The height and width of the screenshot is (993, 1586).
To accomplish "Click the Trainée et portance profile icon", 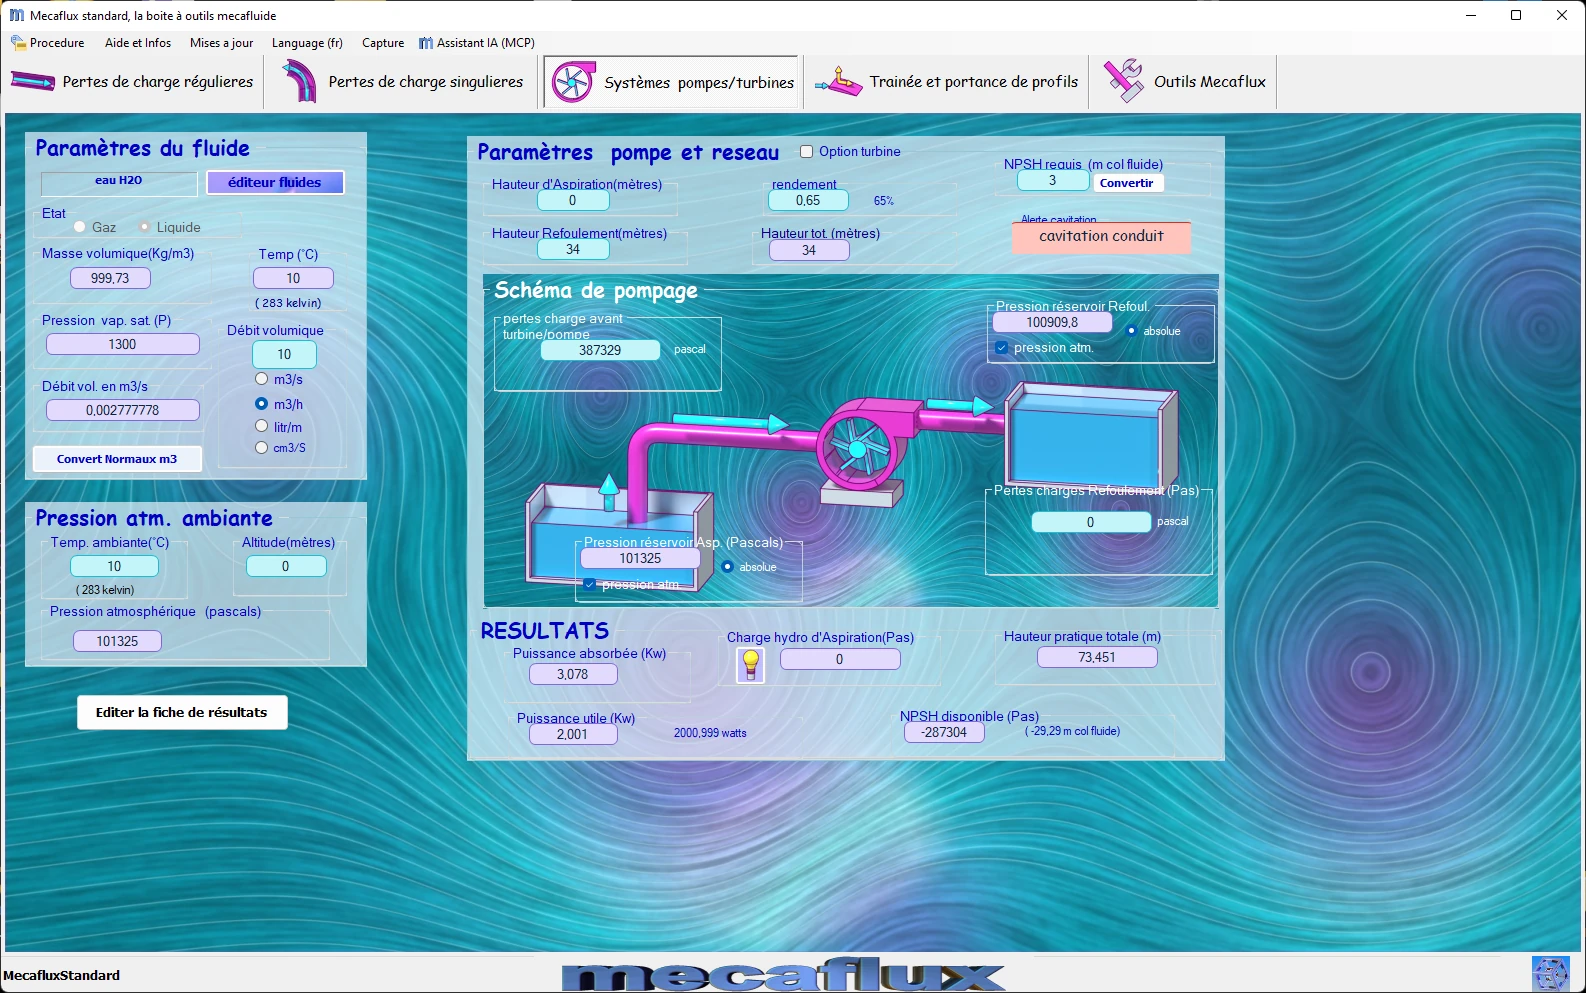I will coord(839,82).
